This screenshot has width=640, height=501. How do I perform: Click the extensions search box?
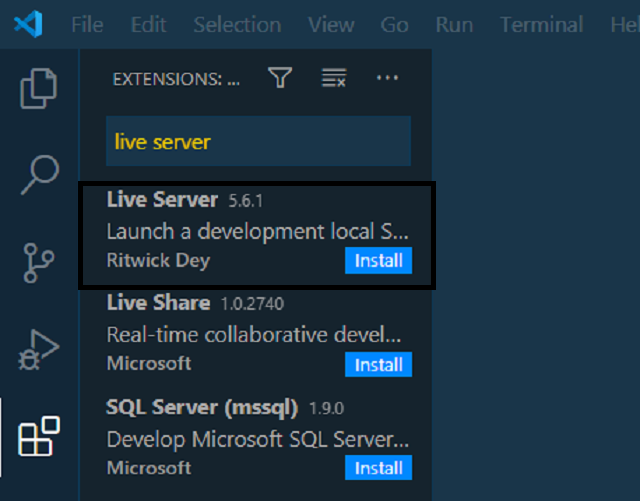(x=258, y=141)
